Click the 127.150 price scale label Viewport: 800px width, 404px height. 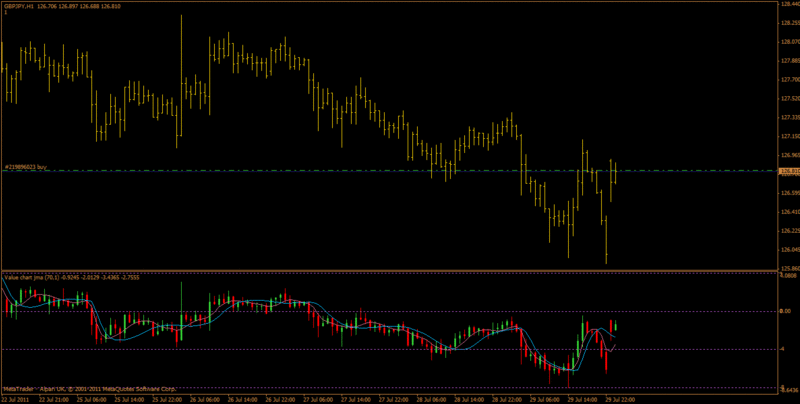[789, 136]
